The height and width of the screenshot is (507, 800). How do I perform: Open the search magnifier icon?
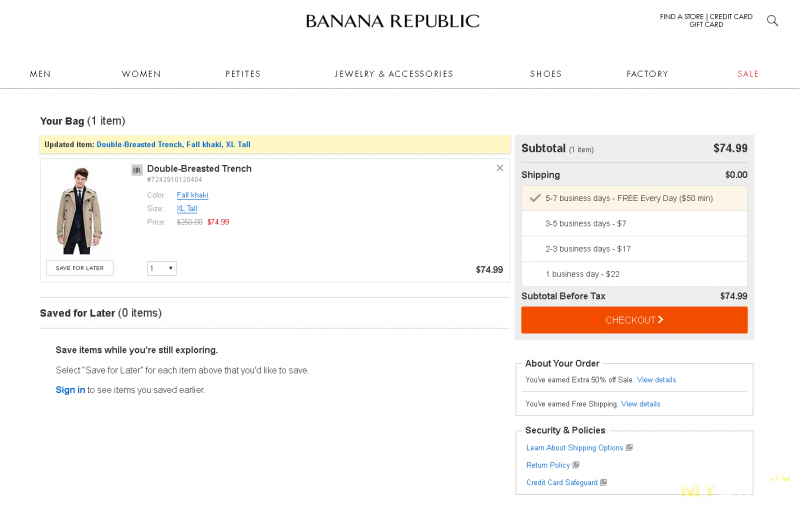tap(772, 20)
